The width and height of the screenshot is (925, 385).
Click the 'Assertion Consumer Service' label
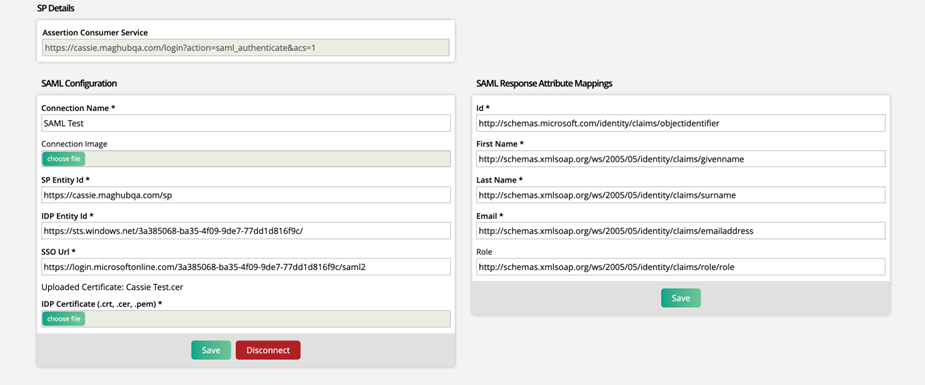(95, 32)
